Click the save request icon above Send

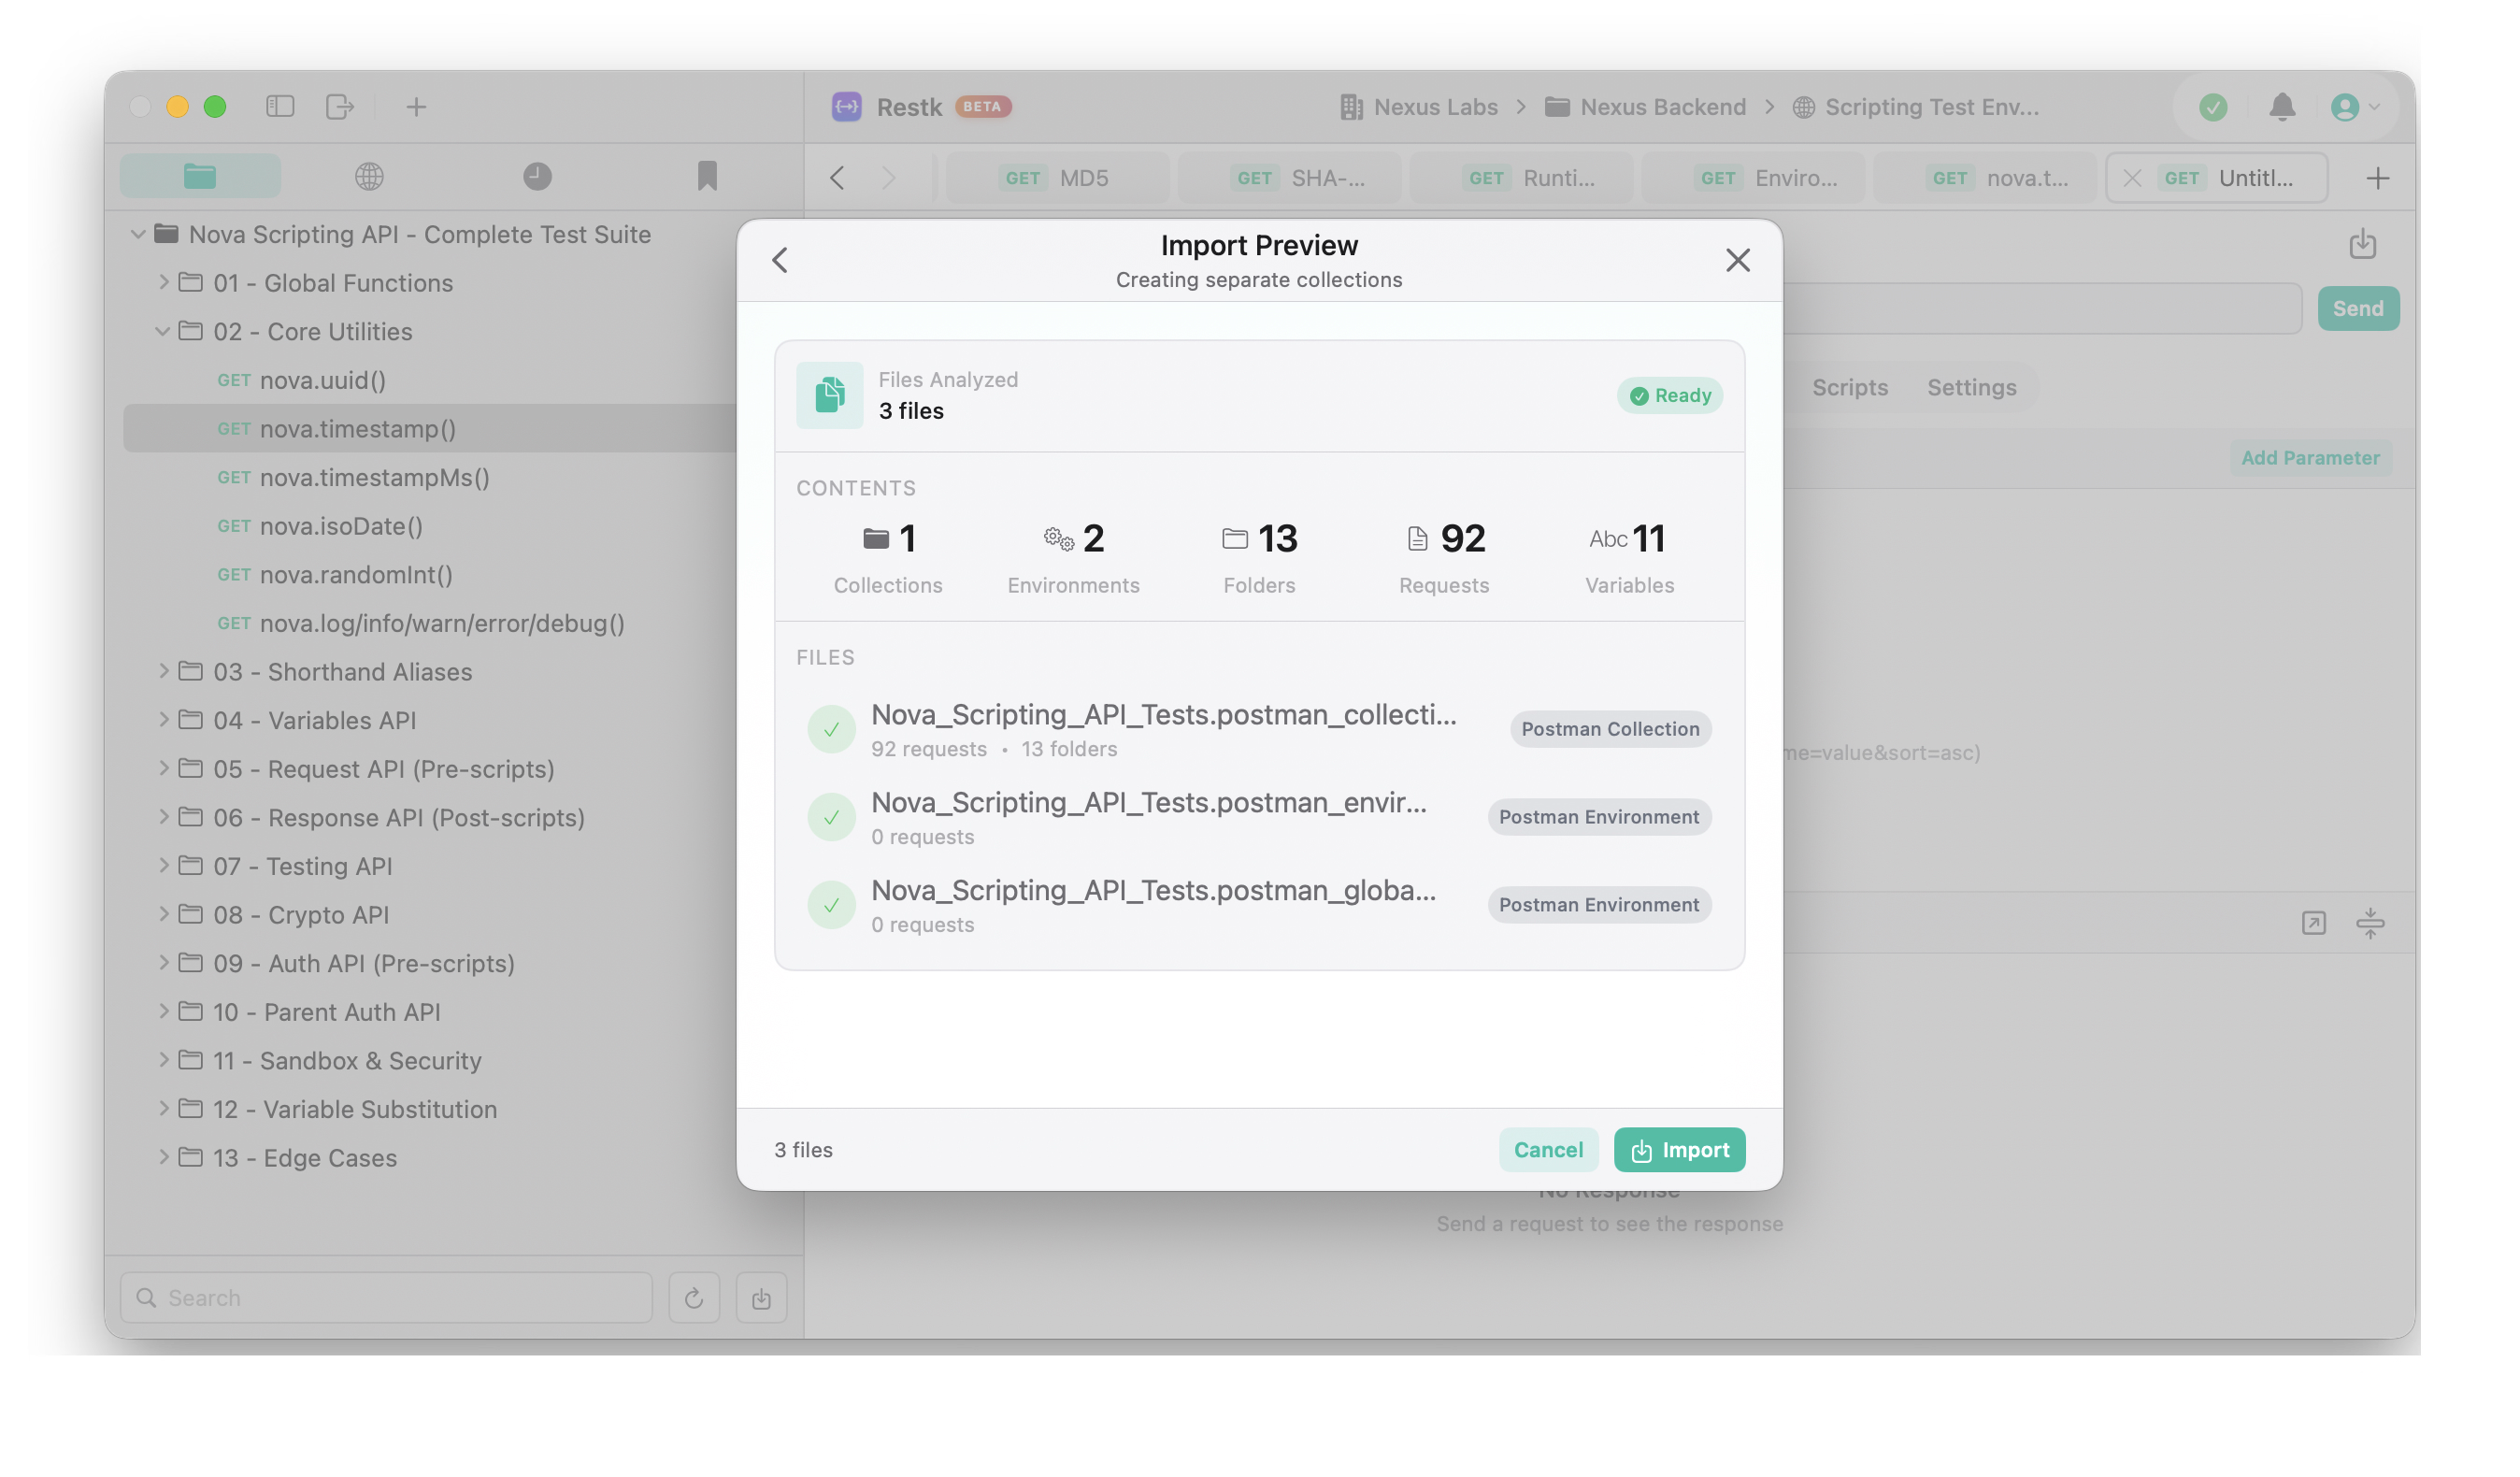point(2362,243)
